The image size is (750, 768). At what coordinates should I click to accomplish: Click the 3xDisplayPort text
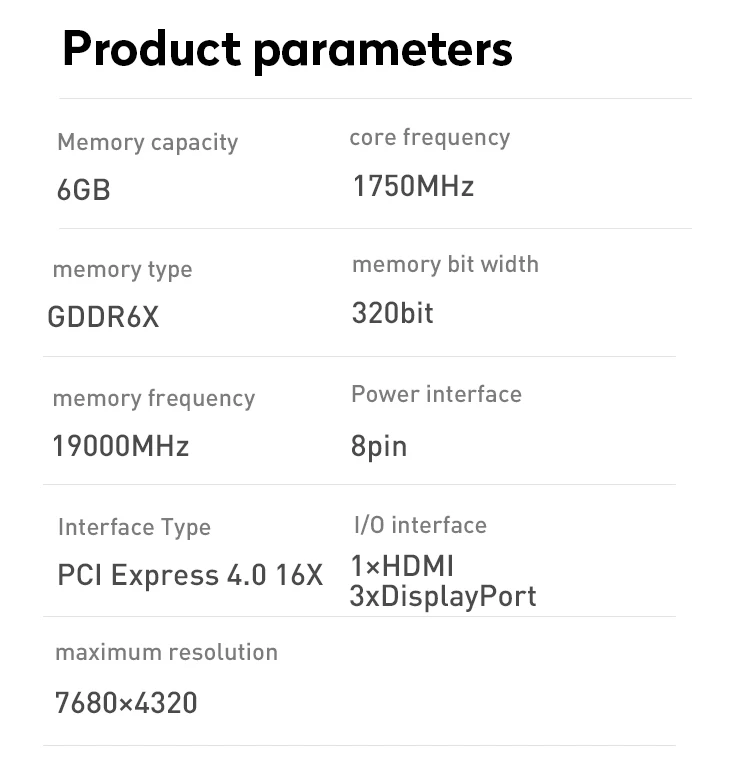[x=443, y=597]
